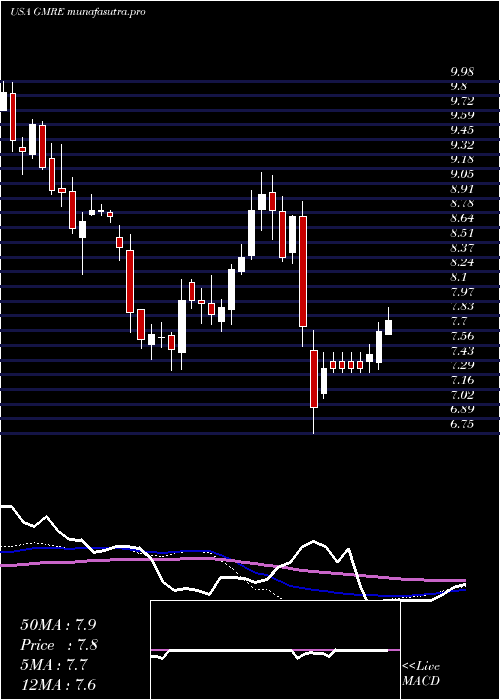Click the tall red candle falling from 8.64

[x=303, y=271]
